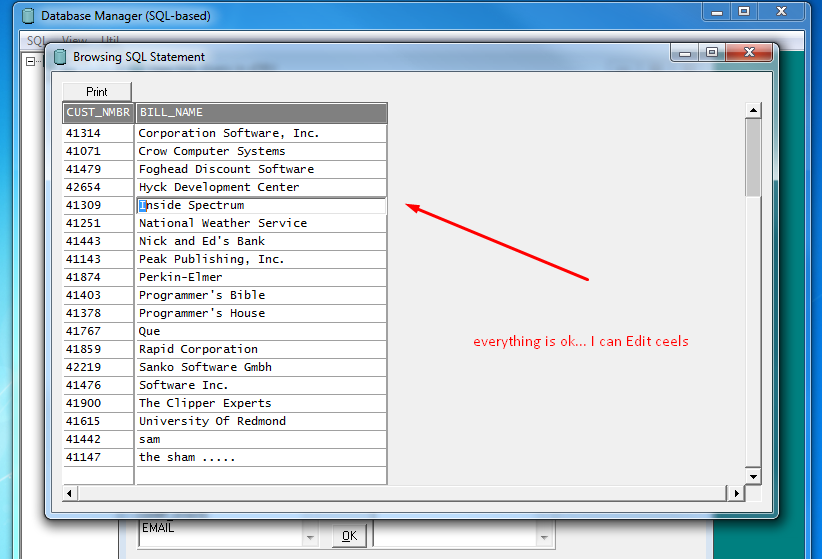
Task: Maximize the Browsing SQL Statement window
Action: point(712,53)
